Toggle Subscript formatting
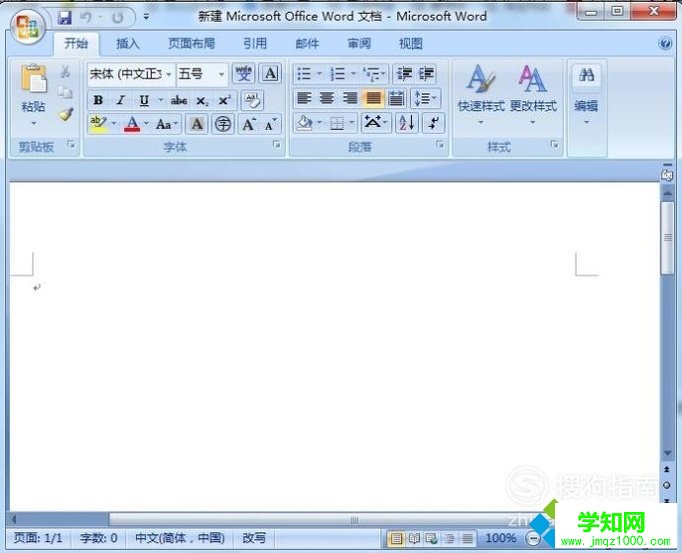This screenshot has width=682, height=553. [202, 101]
